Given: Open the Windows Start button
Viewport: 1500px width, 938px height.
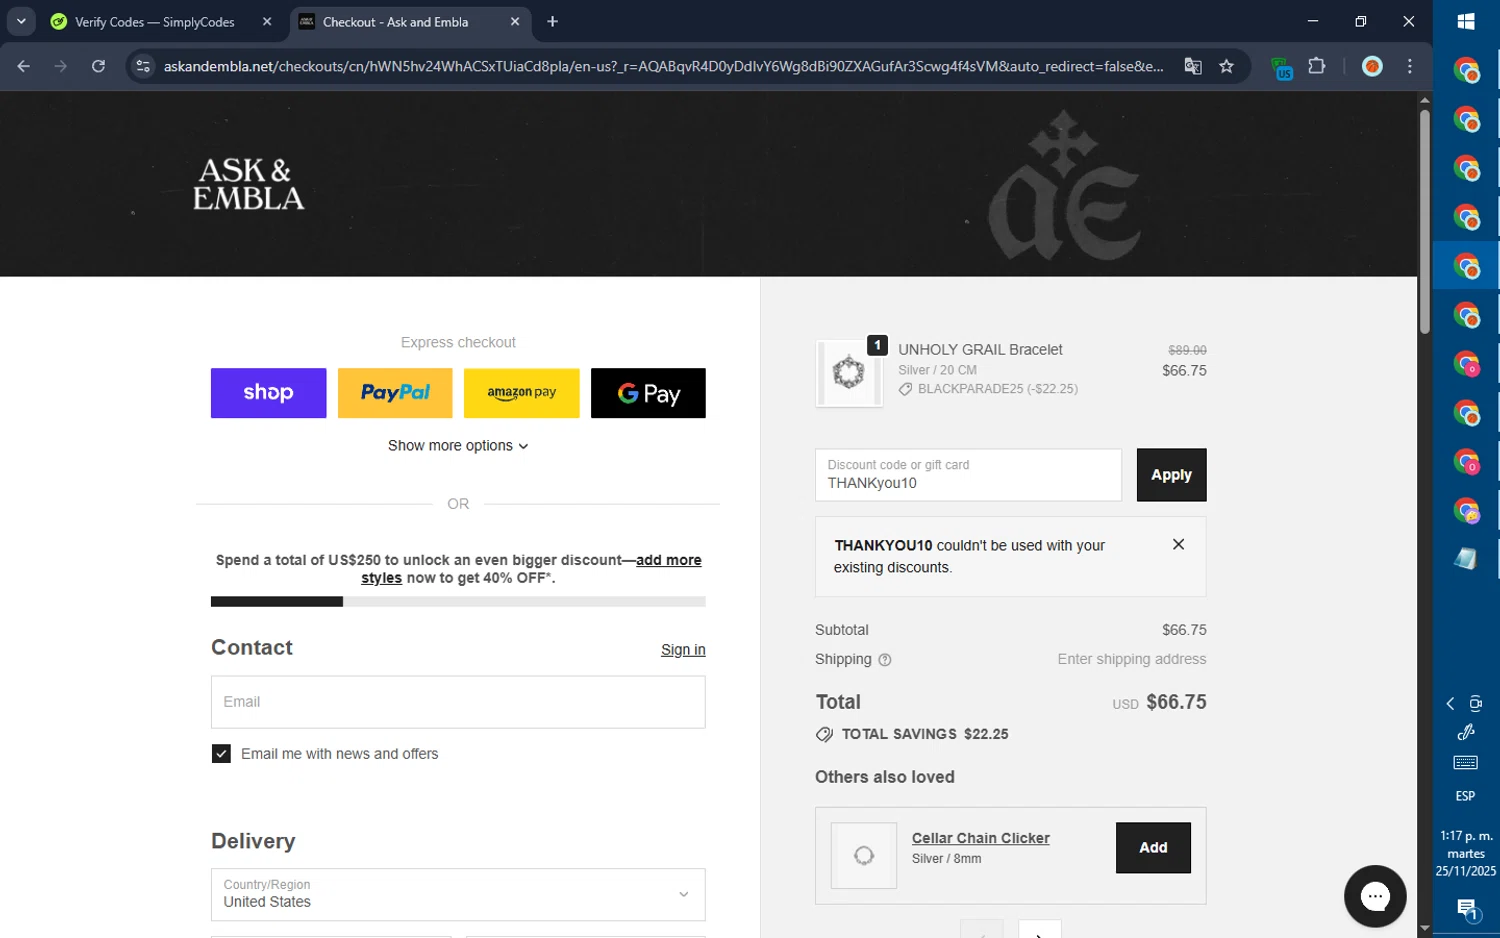Looking at the screenshot, I should [1466, 21].
